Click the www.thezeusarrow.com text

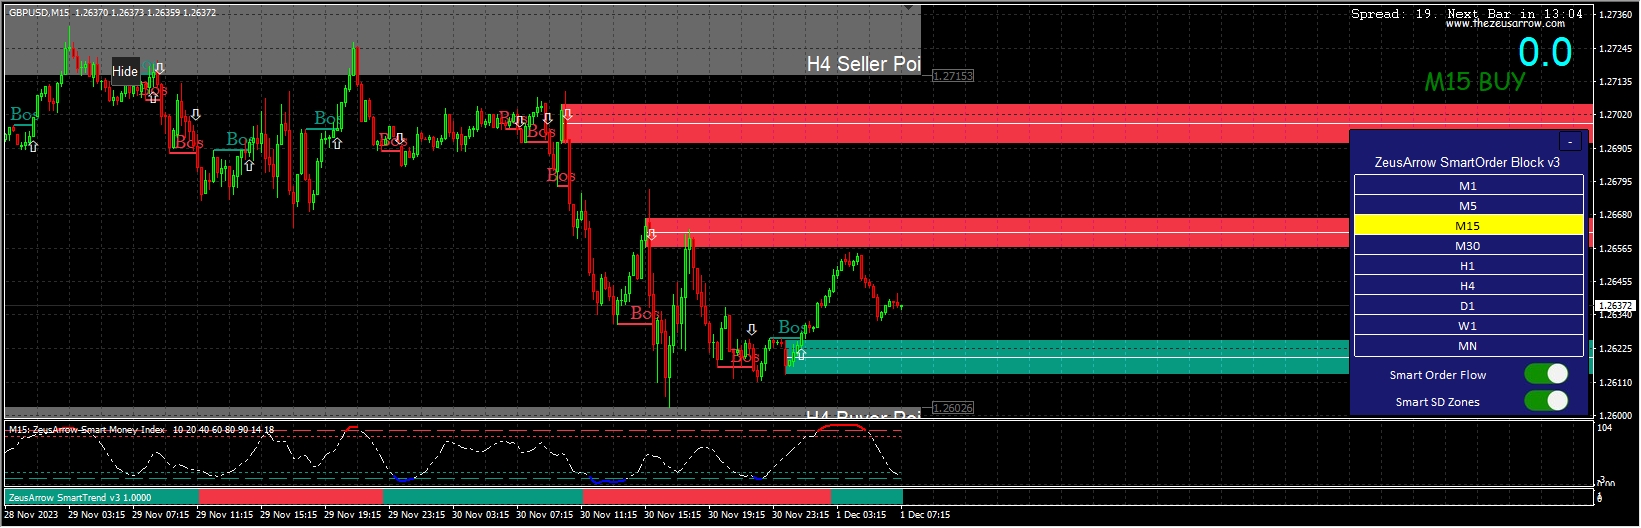pyautogui.click(x=1505, y=24)
